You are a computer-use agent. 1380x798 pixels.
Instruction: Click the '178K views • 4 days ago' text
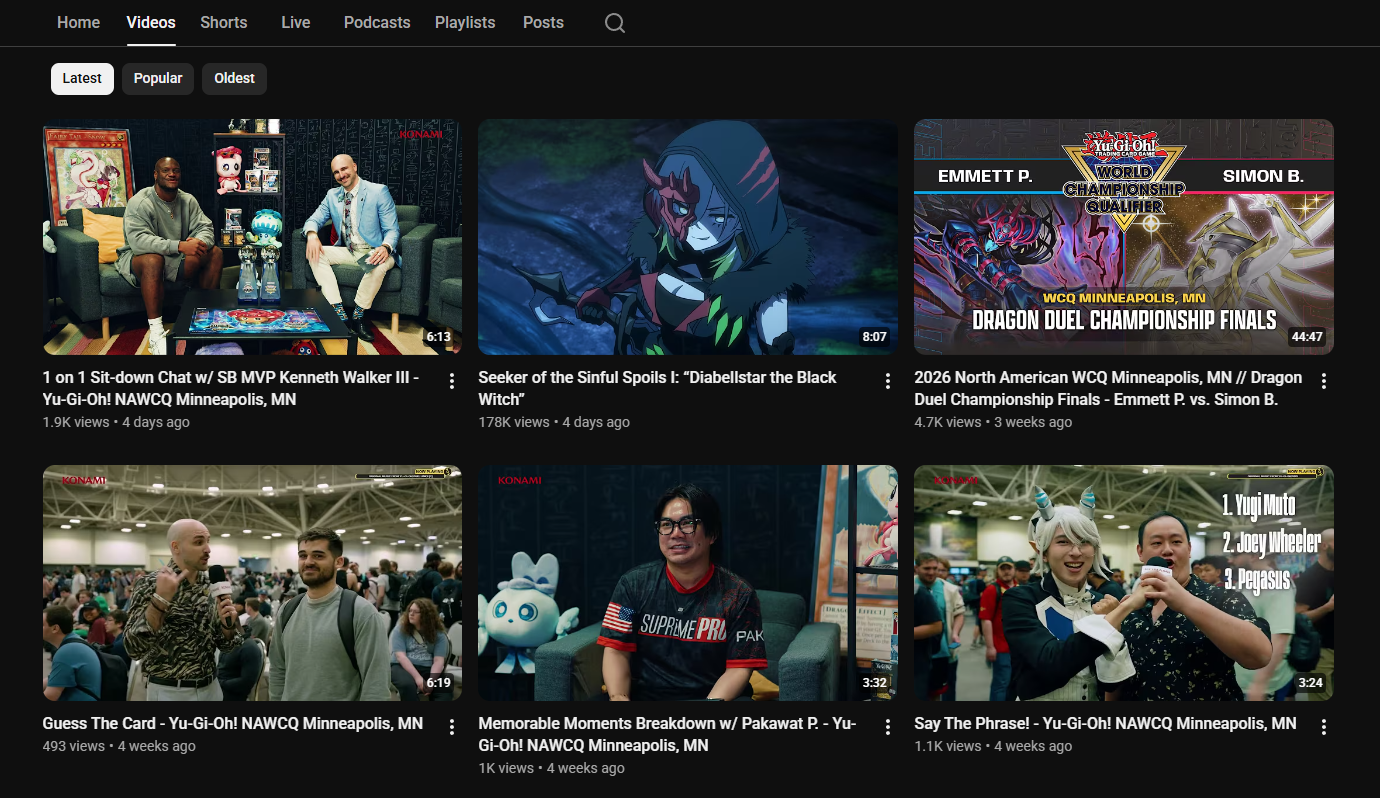pos(554,422)
